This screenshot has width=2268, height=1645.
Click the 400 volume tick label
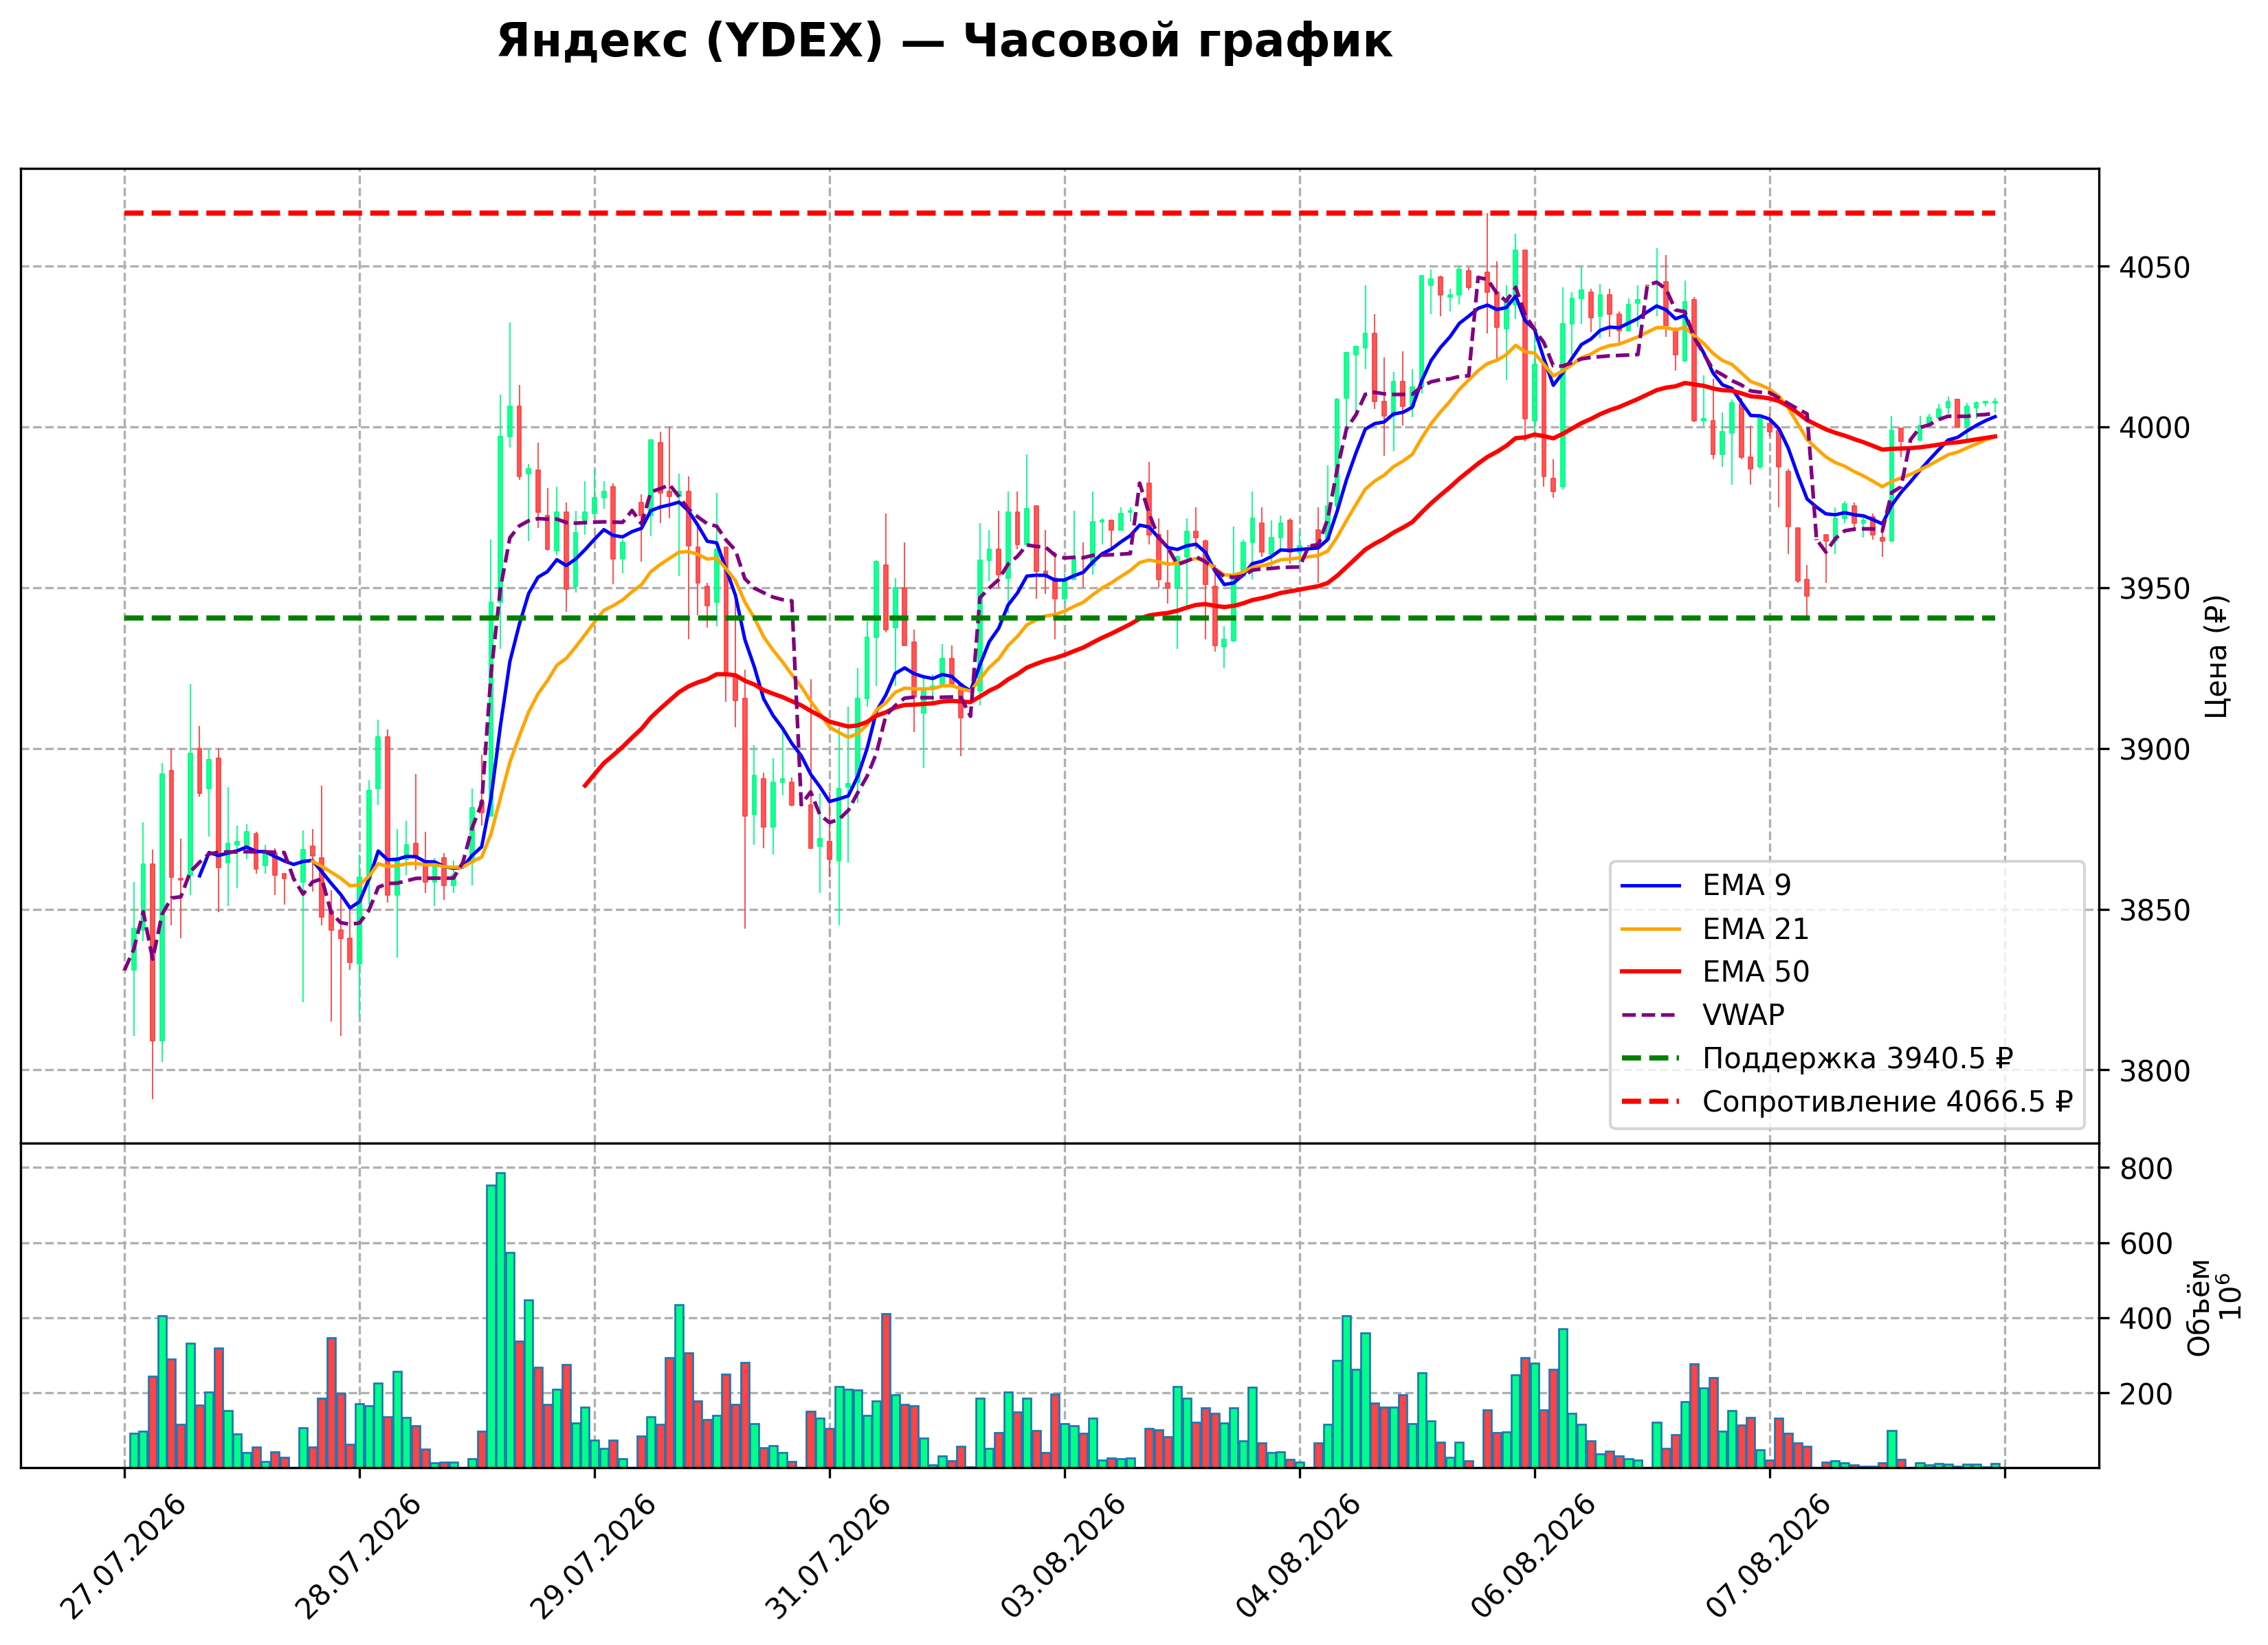pos(2146,1319)
